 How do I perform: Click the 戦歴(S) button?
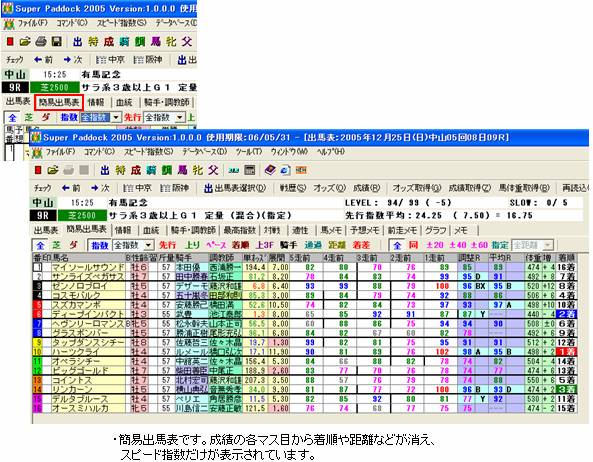coord(293,188)
